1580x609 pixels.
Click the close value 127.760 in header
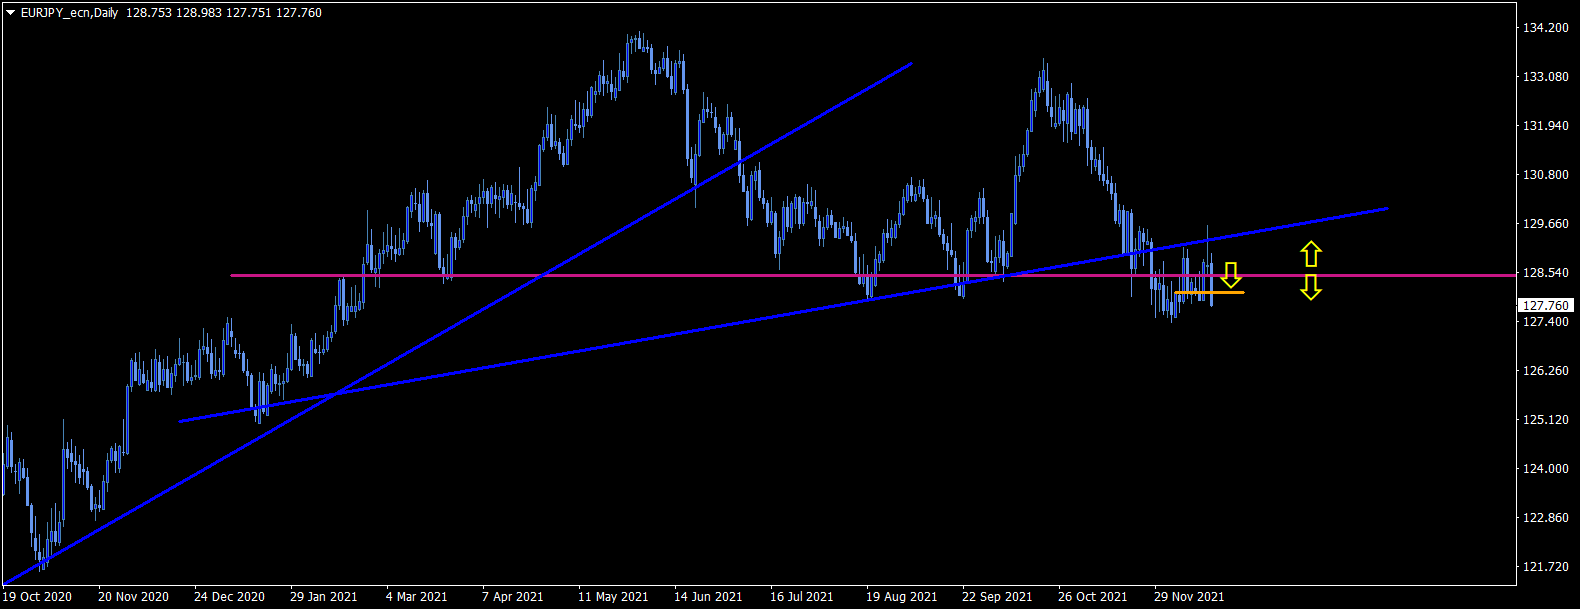(x=299, y=13)
